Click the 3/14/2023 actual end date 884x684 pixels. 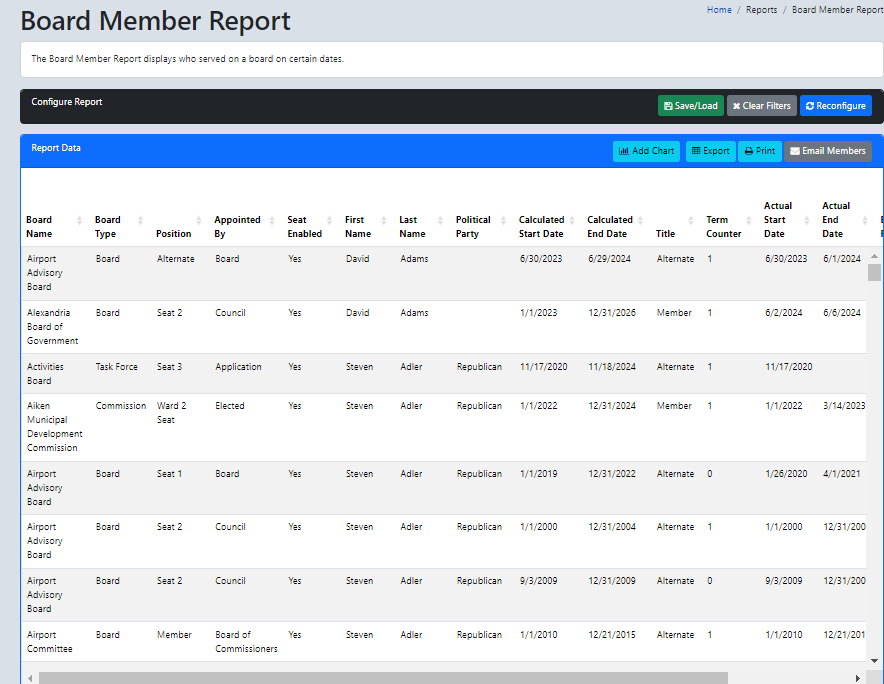(844, 405)
